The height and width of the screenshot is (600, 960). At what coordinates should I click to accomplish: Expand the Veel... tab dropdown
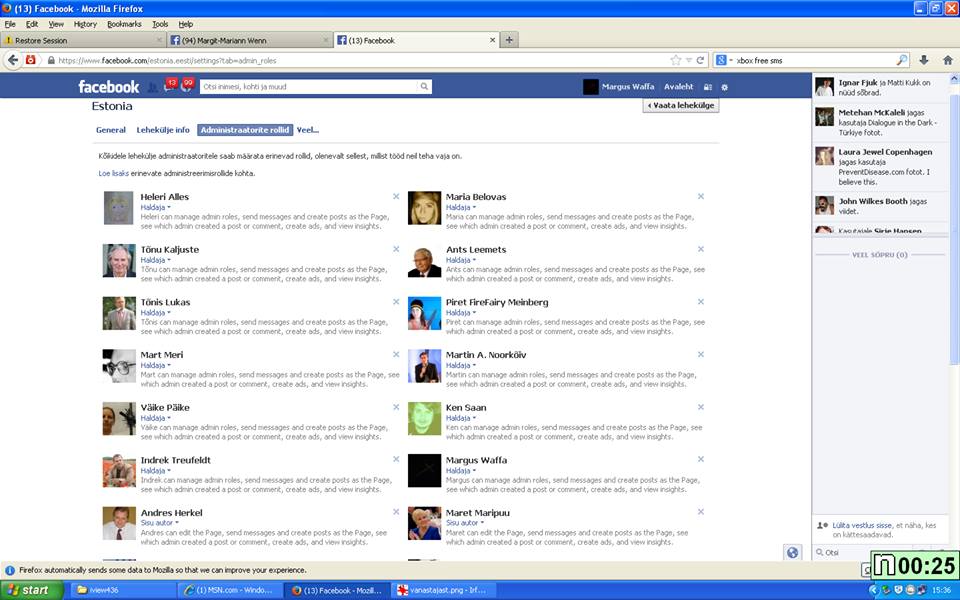(308, 130)
